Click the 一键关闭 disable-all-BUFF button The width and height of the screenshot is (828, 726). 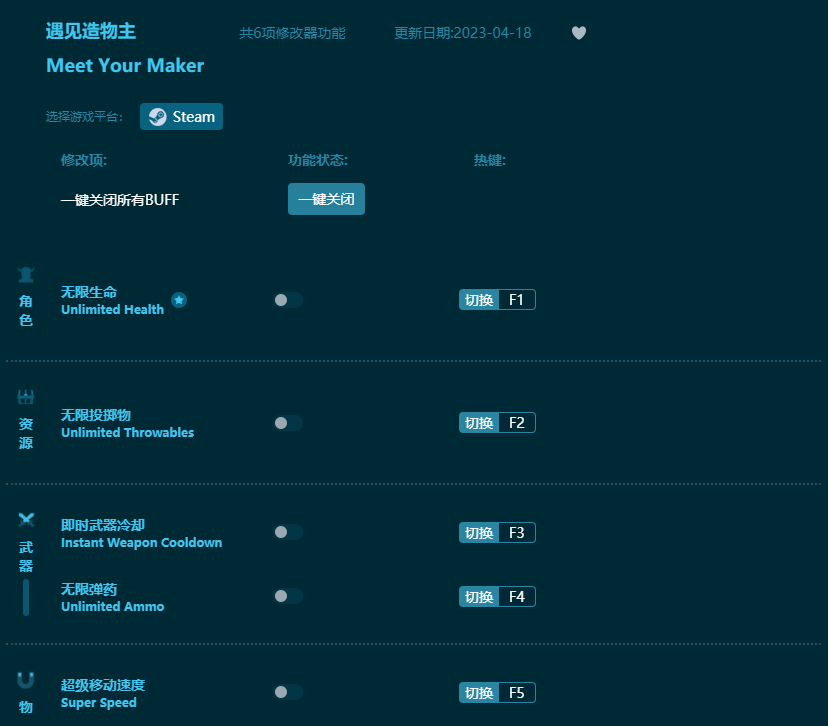coord(326,199)
